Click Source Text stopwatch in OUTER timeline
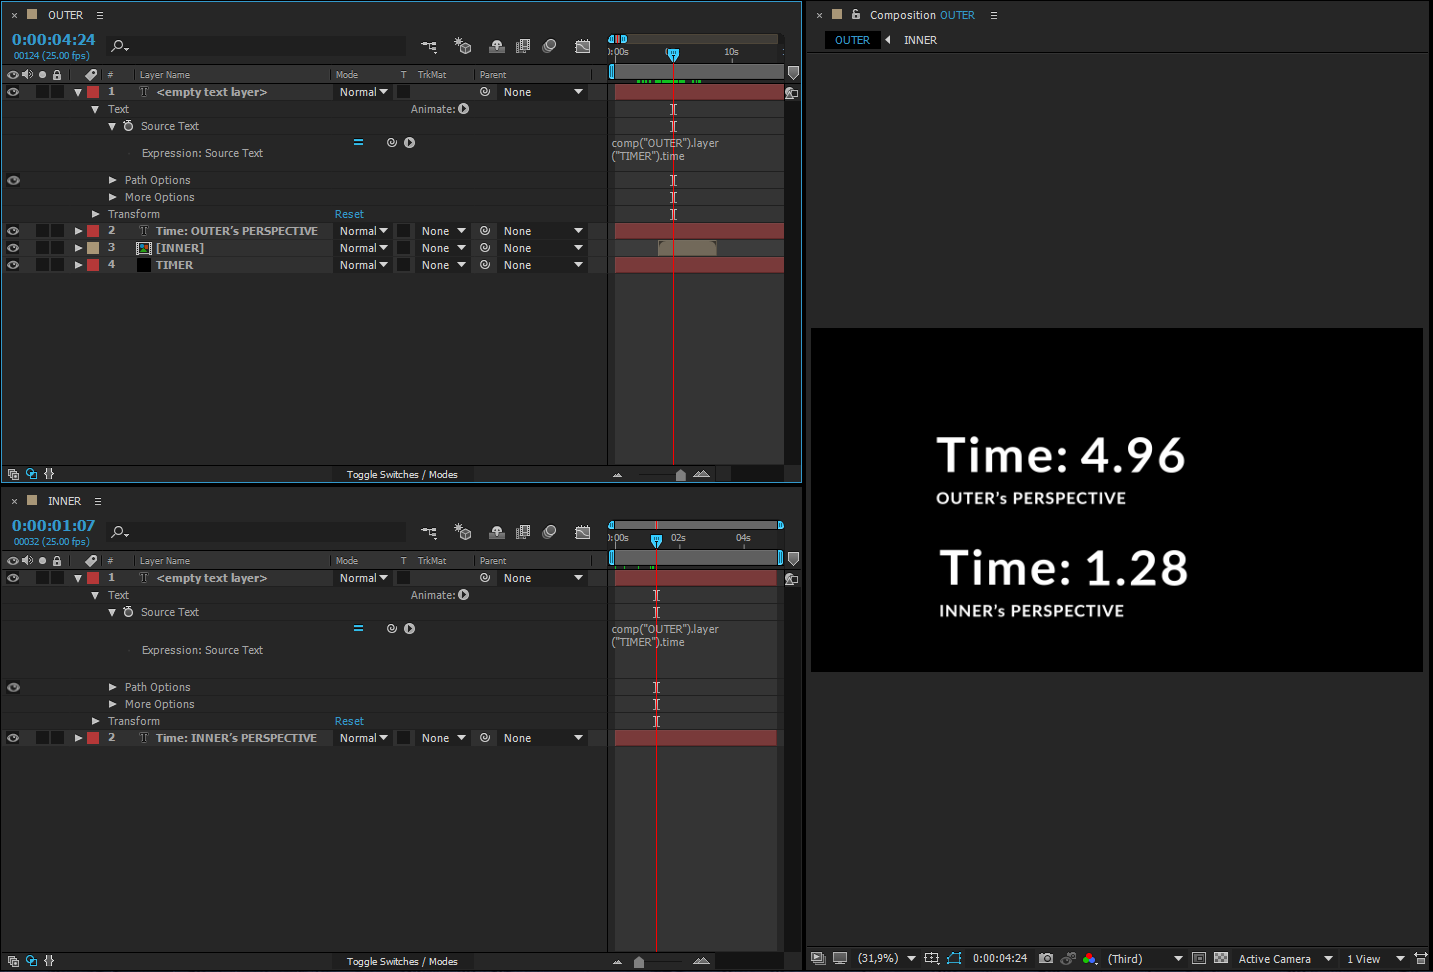Viewport: 1433px width, 972px height. click(x=128, y=126)
